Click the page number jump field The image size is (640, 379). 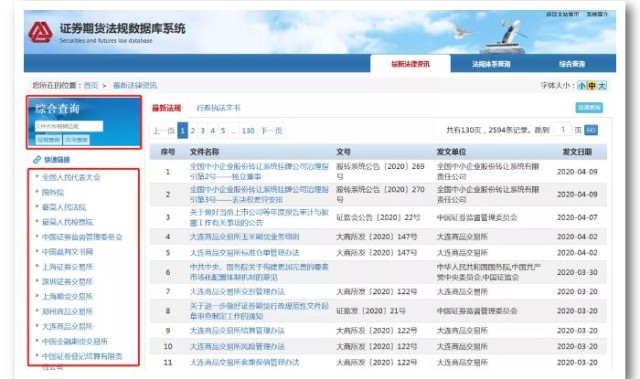click(563, 130)
